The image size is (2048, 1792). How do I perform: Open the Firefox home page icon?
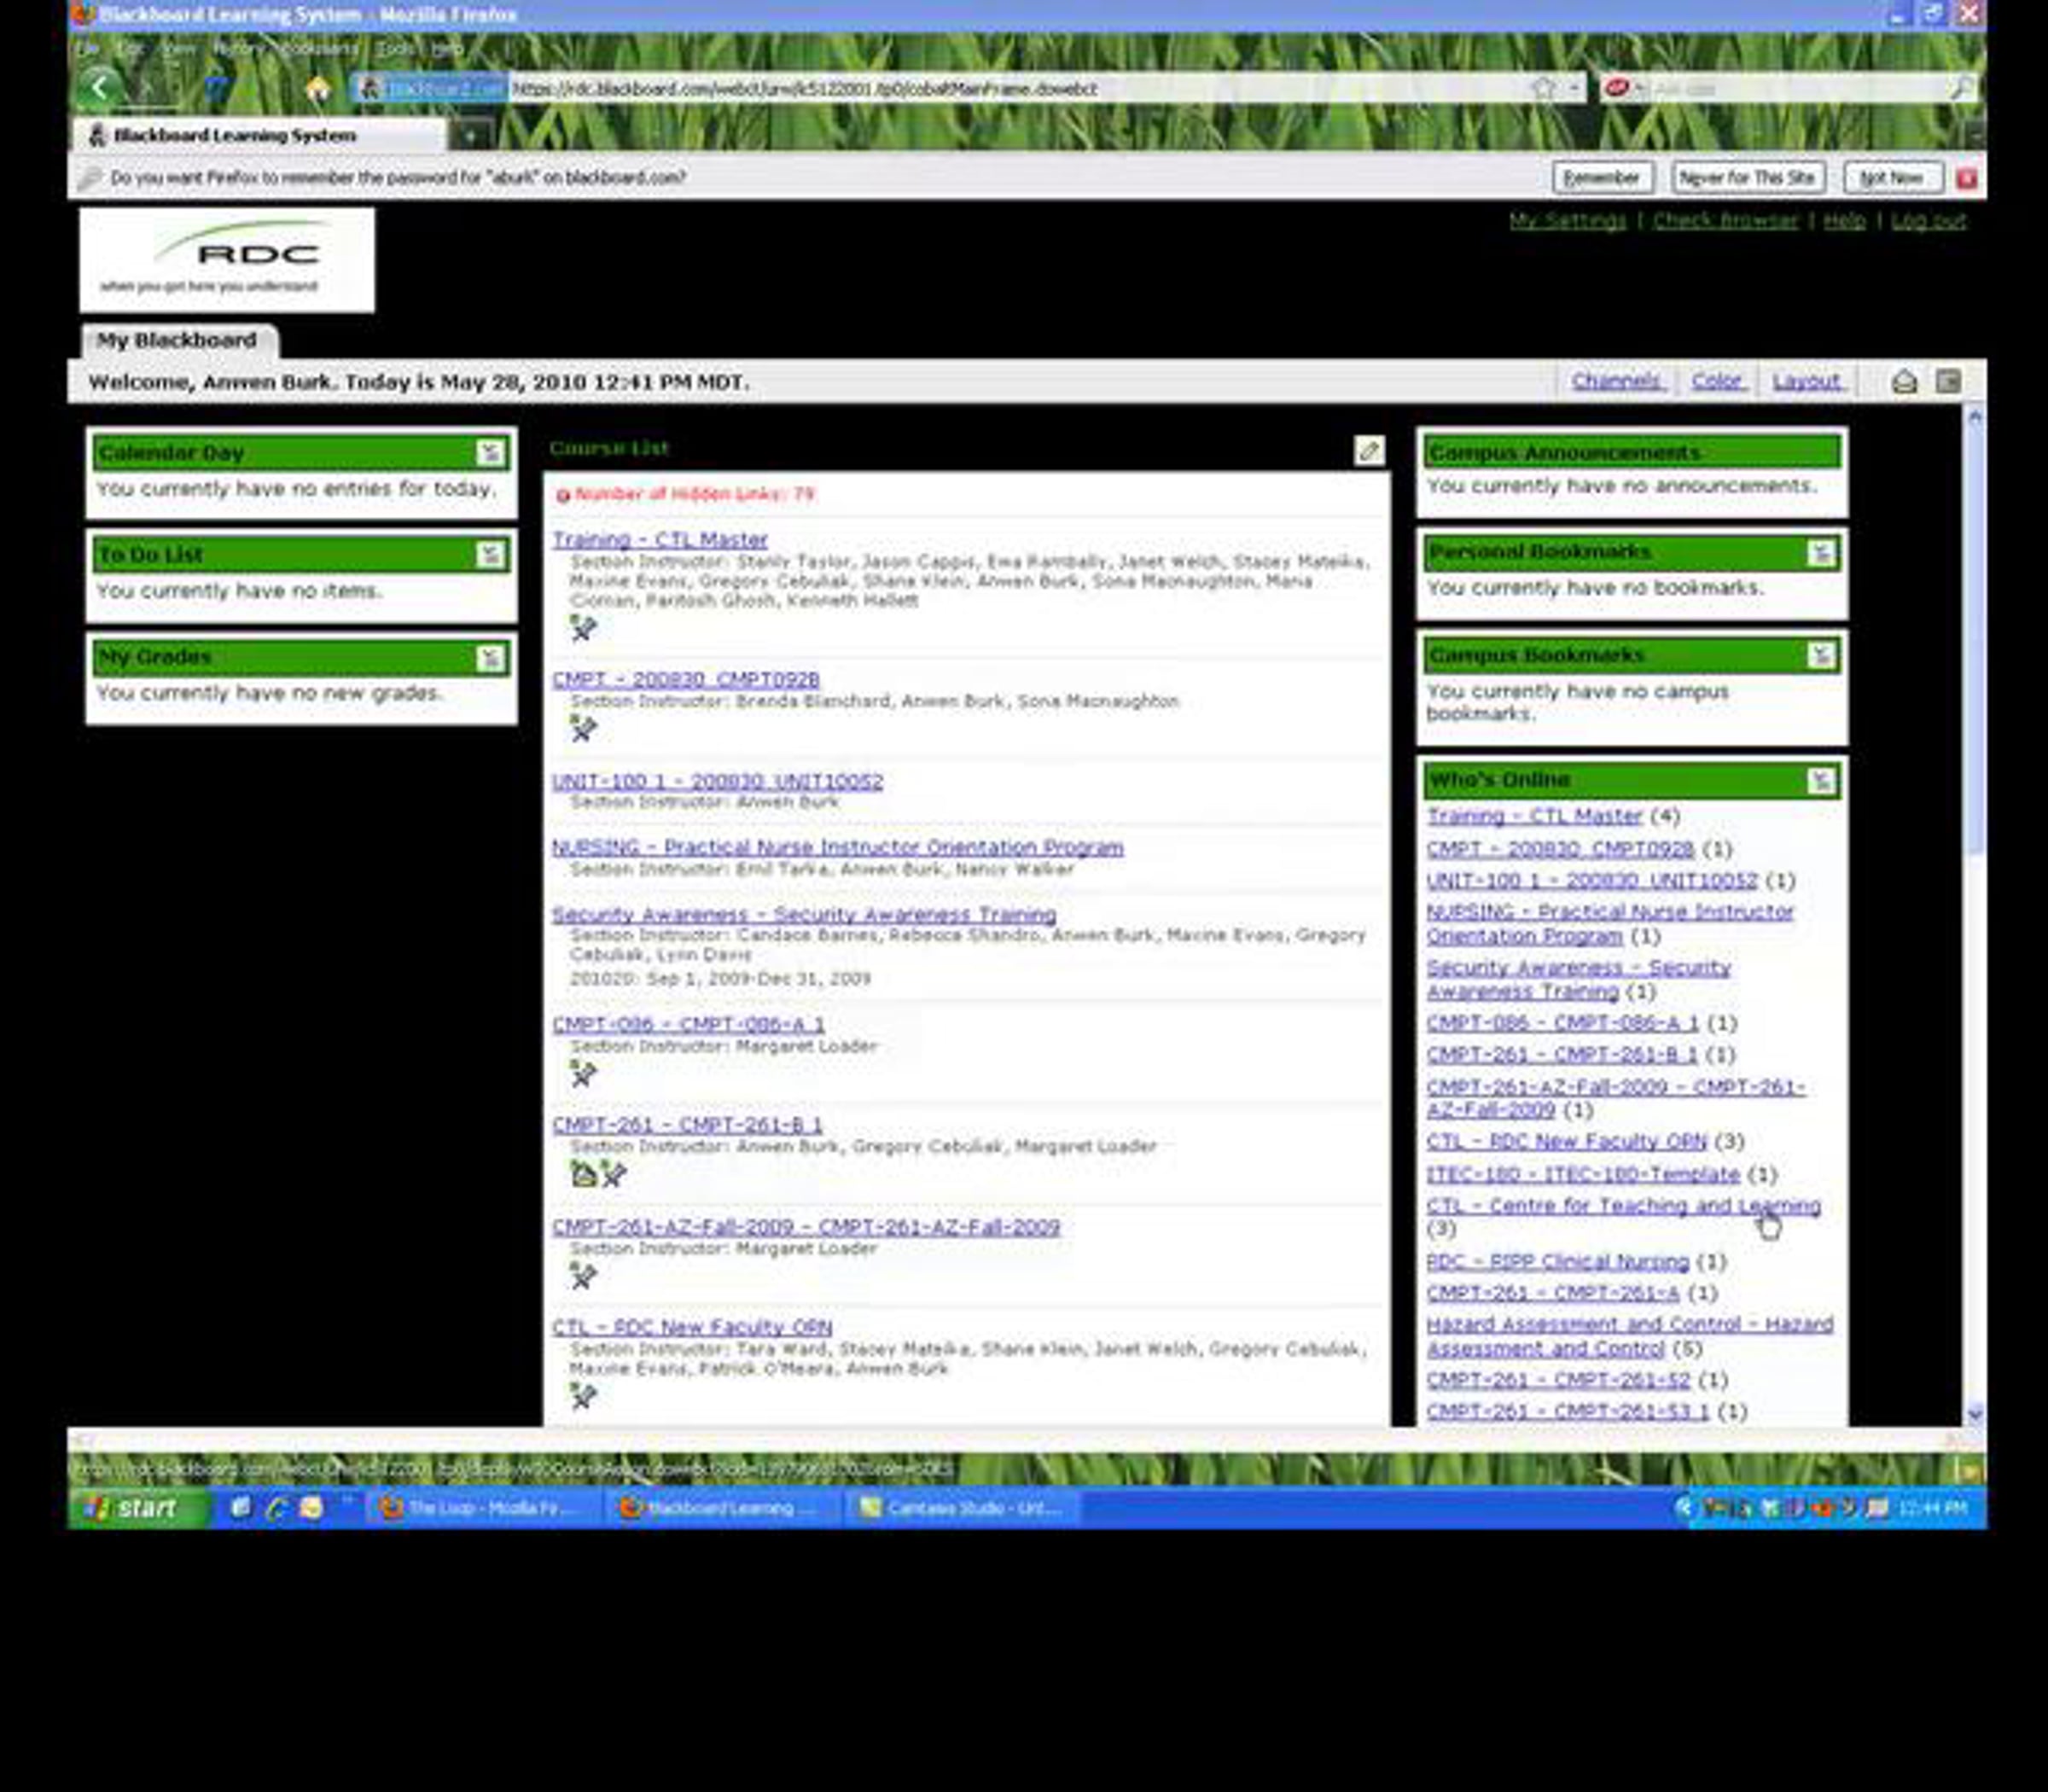point(318,89)
